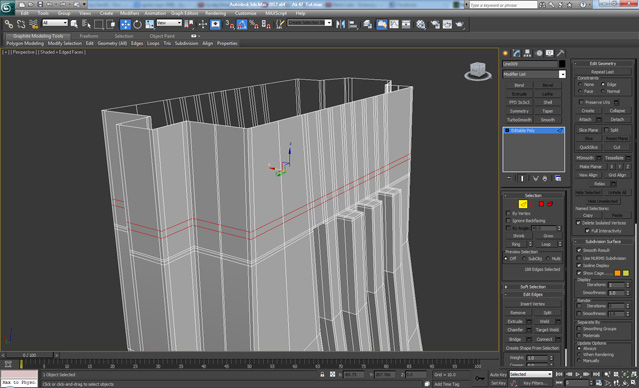Collapse the Edit Edges rollout
The image size is (639, 388).
coord(533,294)
